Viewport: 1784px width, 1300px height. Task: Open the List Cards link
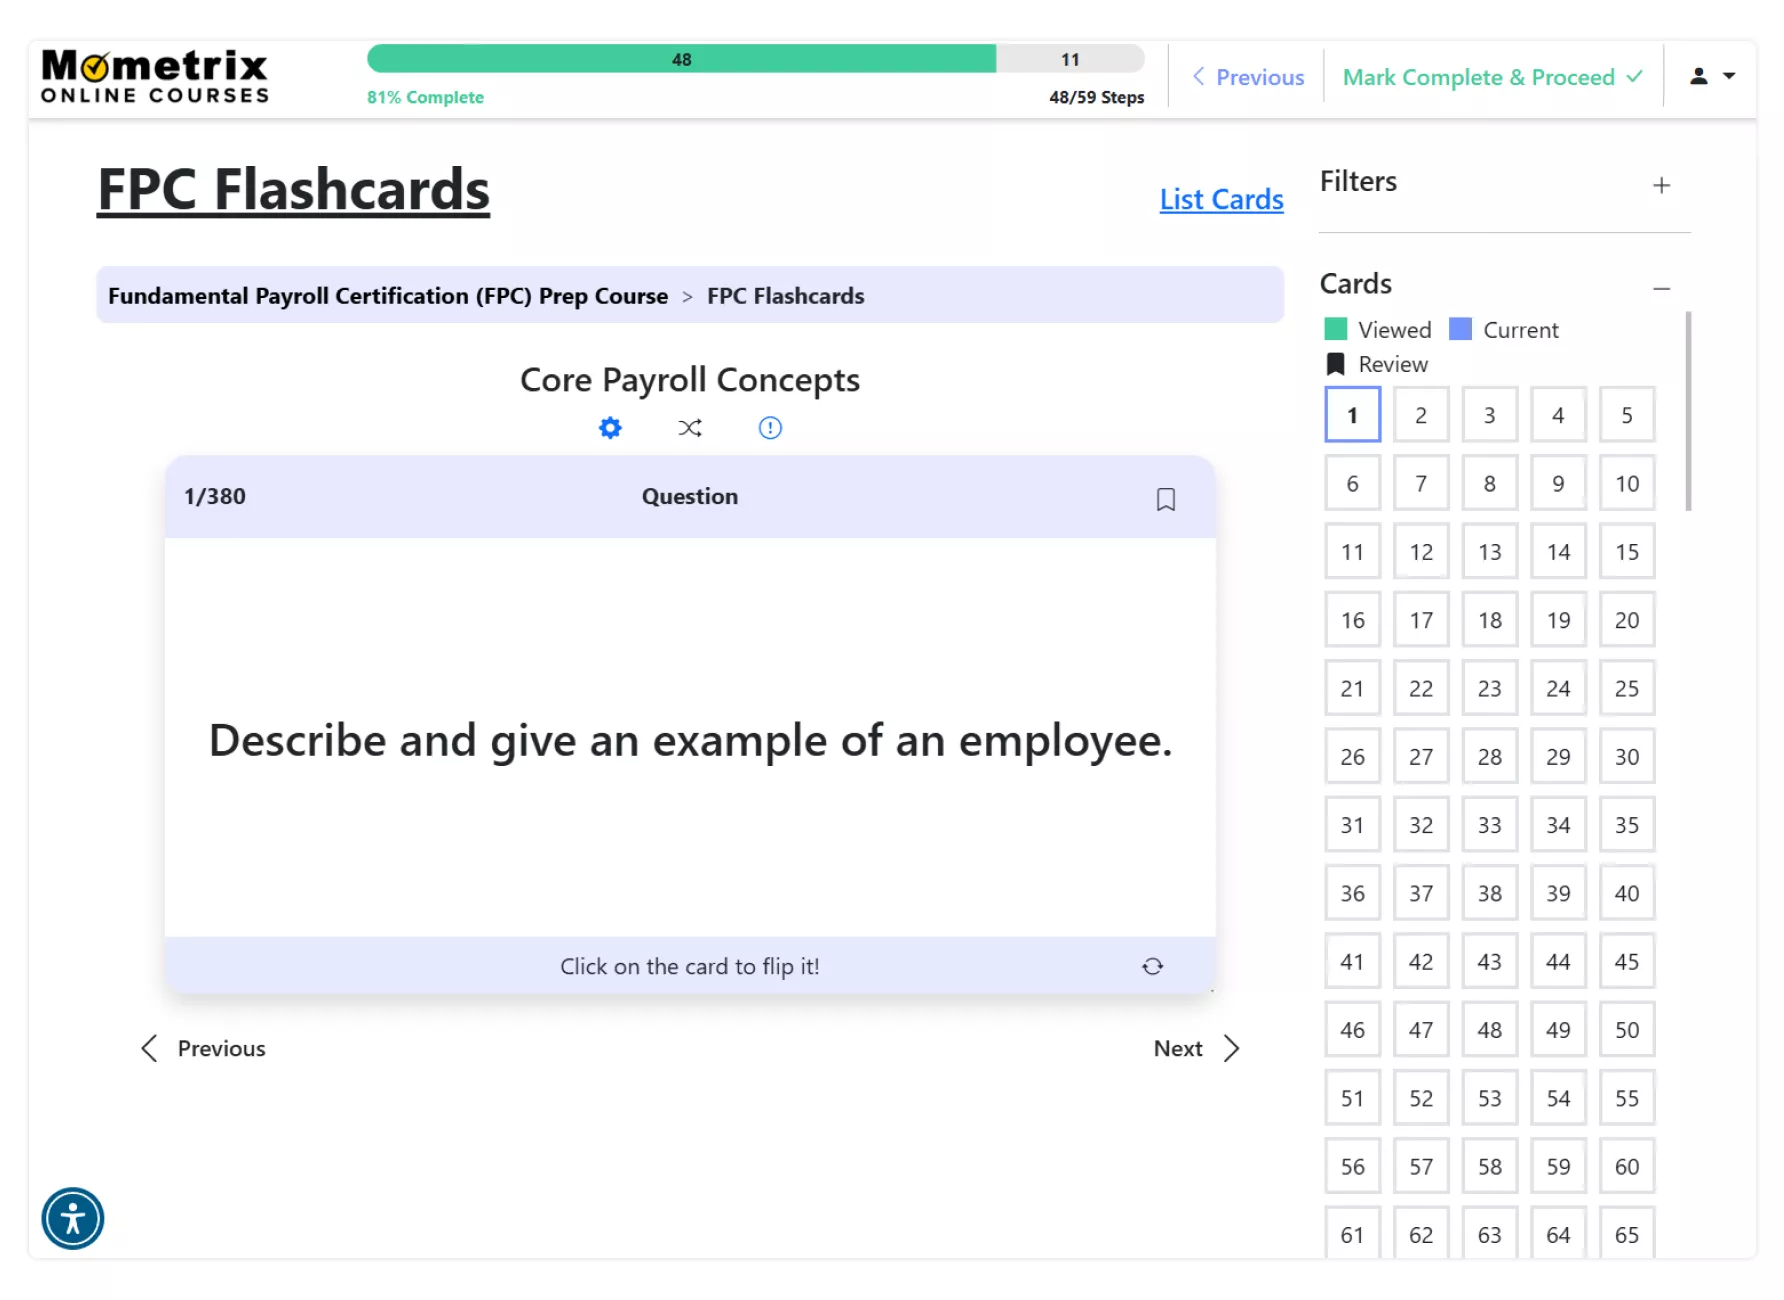coord(1221,199)
